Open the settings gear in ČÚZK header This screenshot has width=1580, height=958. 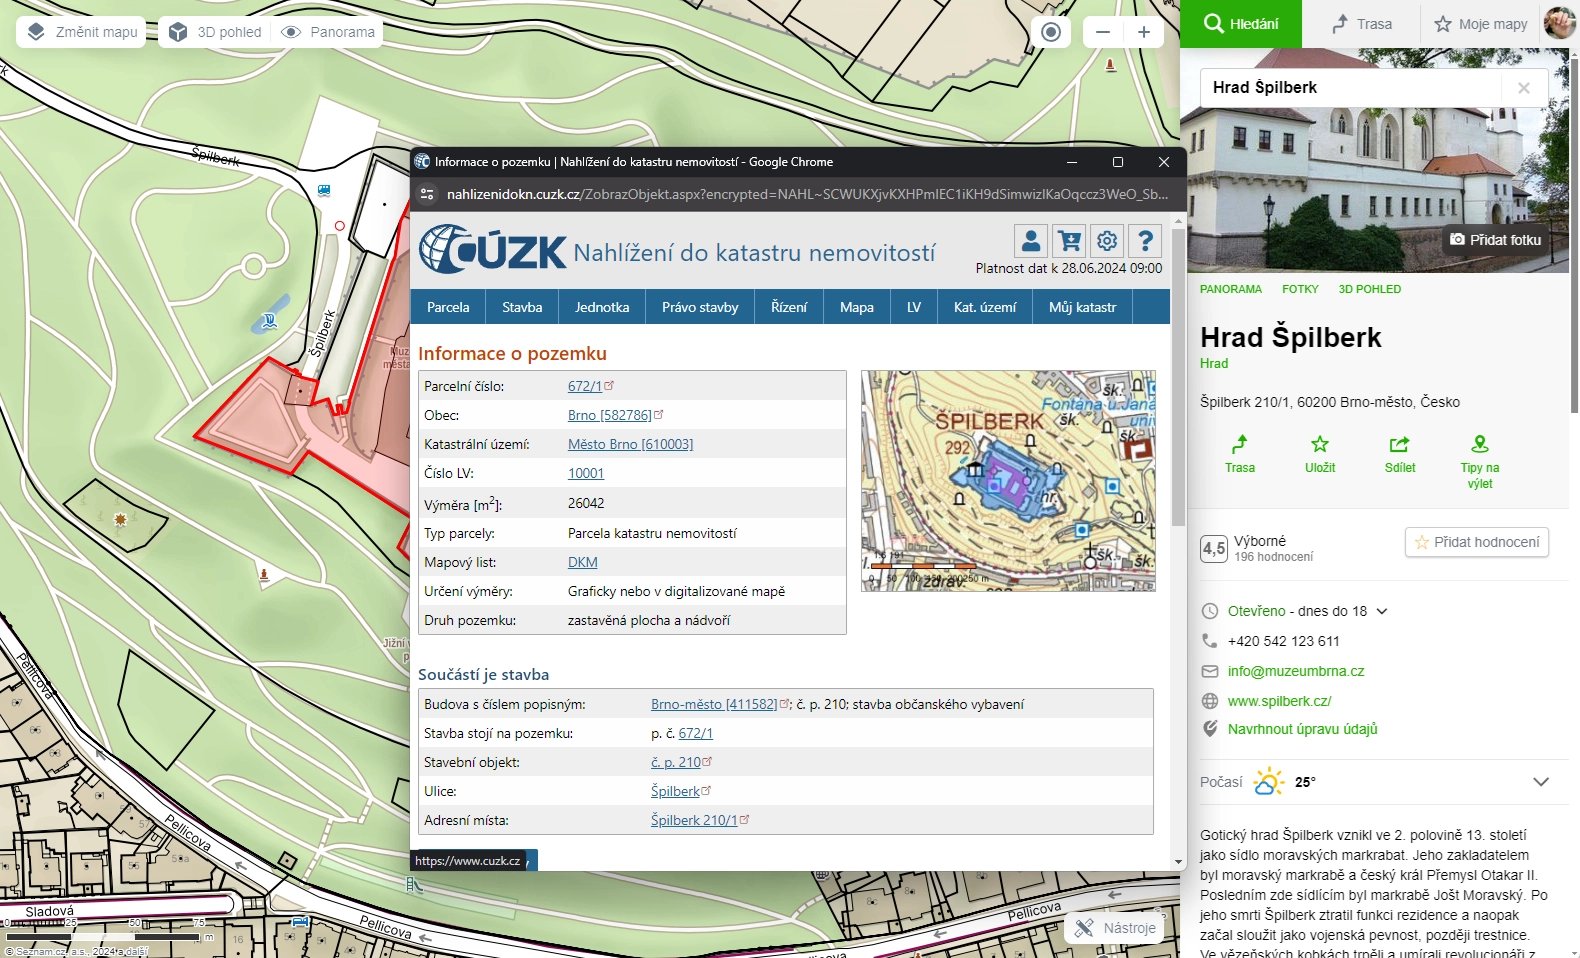tap(1107, 241)
